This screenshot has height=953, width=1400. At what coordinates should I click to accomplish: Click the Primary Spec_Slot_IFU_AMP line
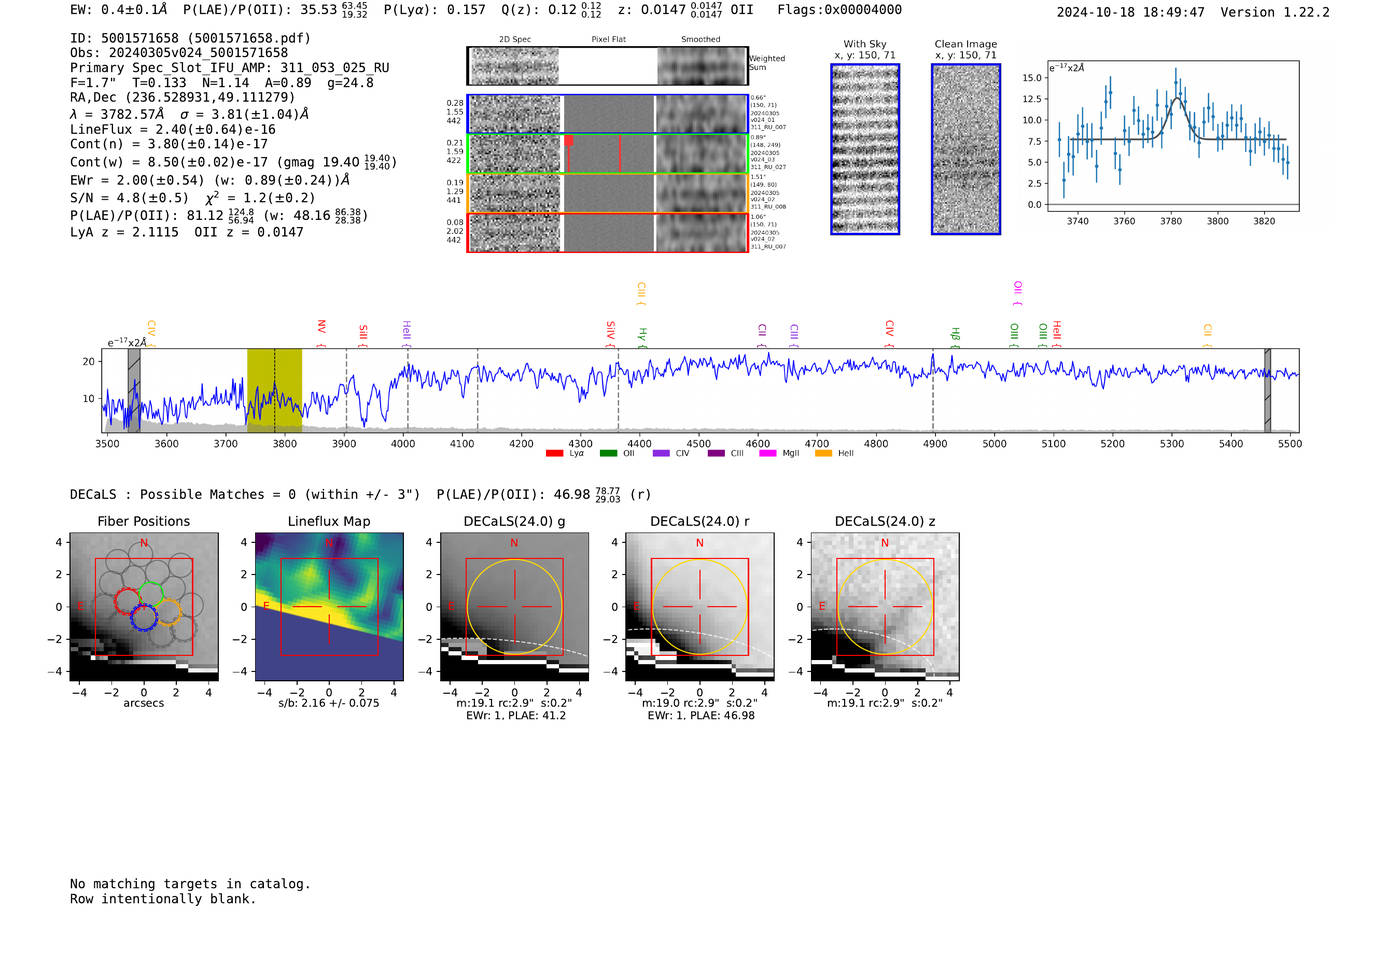(x=230, y=68)
